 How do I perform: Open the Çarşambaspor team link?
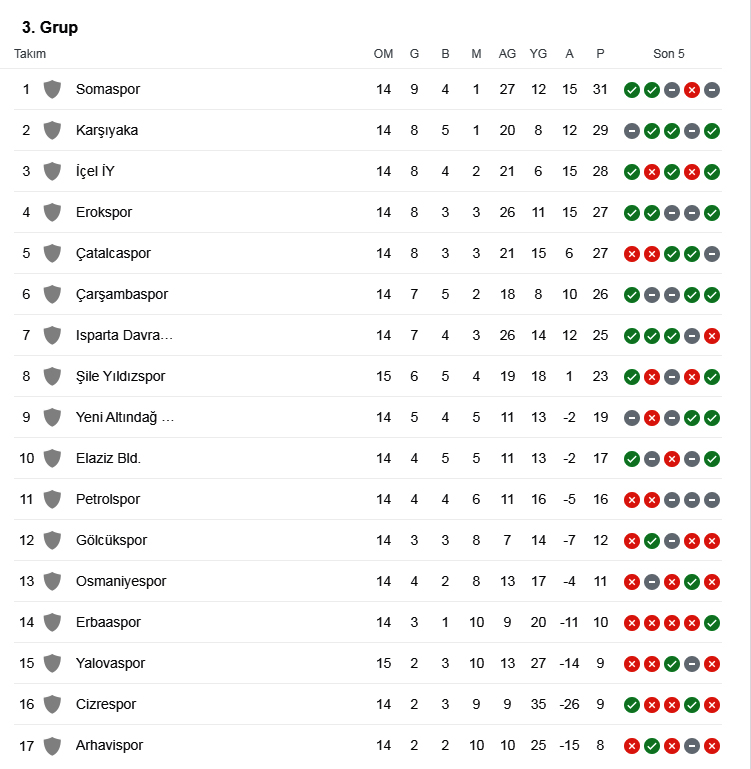pos(122,294)
